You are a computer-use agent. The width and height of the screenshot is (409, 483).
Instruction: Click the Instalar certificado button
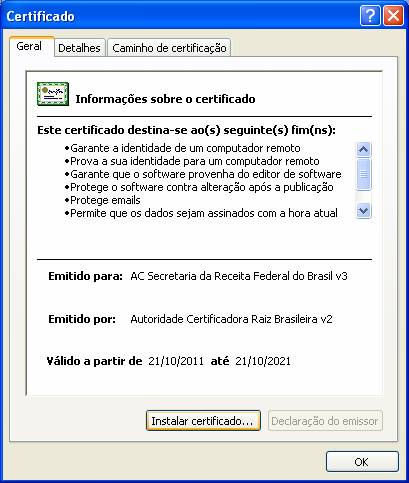203,421
